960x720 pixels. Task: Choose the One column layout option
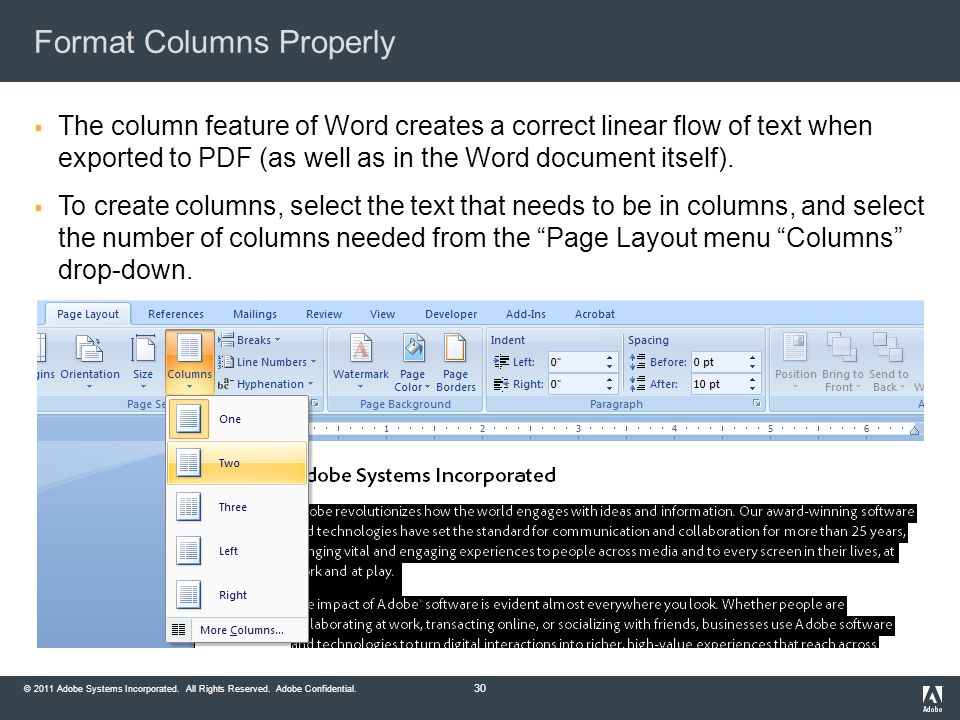tap(237, 419)
